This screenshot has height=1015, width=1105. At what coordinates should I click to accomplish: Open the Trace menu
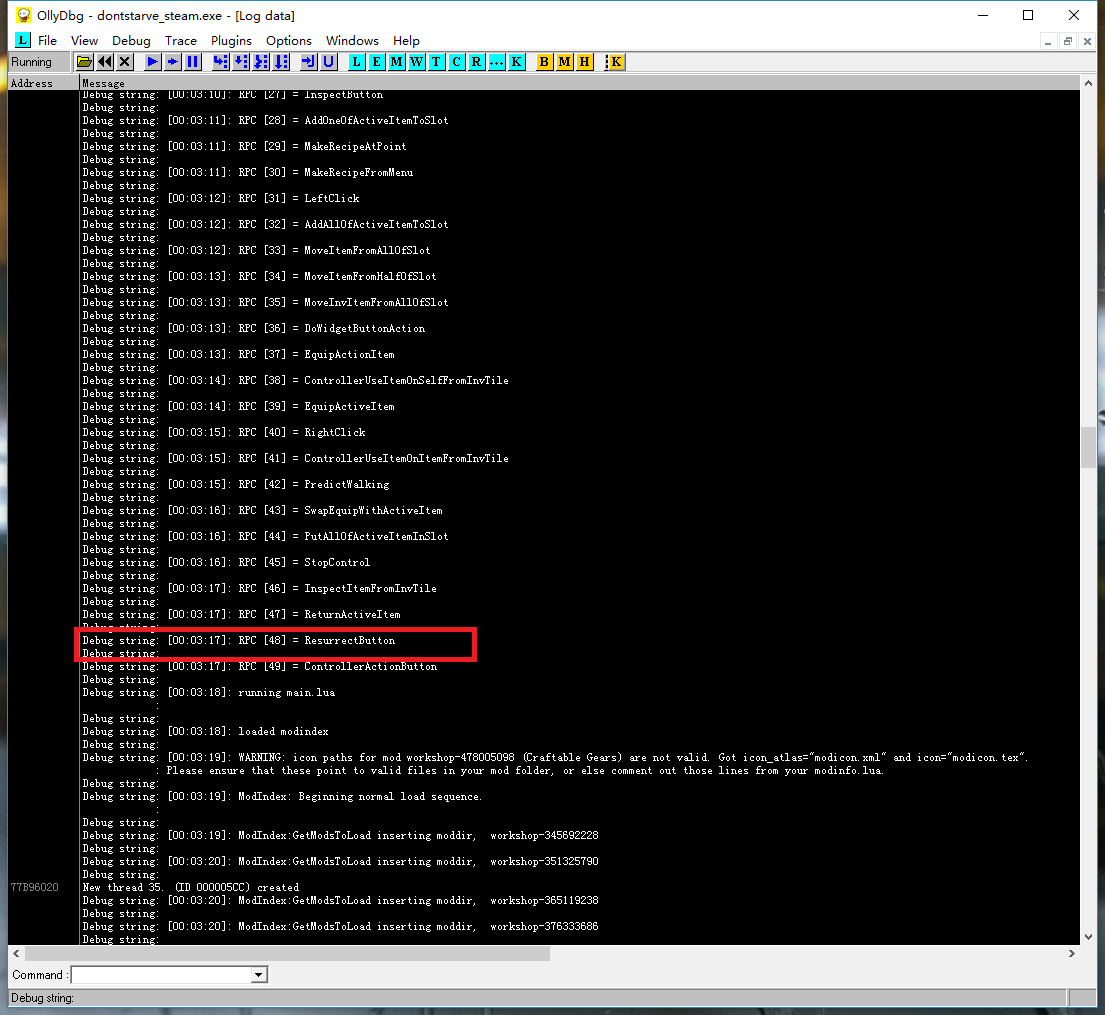pos(180,41)
